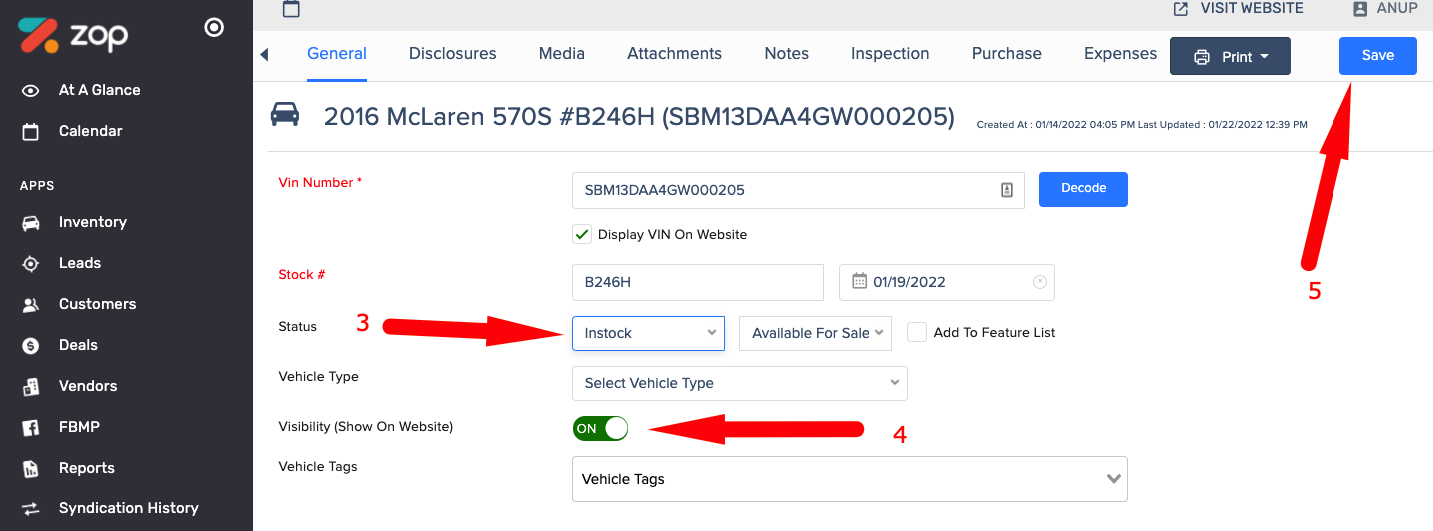Switch to the General tab
Image resolution: width=1433 pixels, height=531 pixels.
tap(337, 54)
